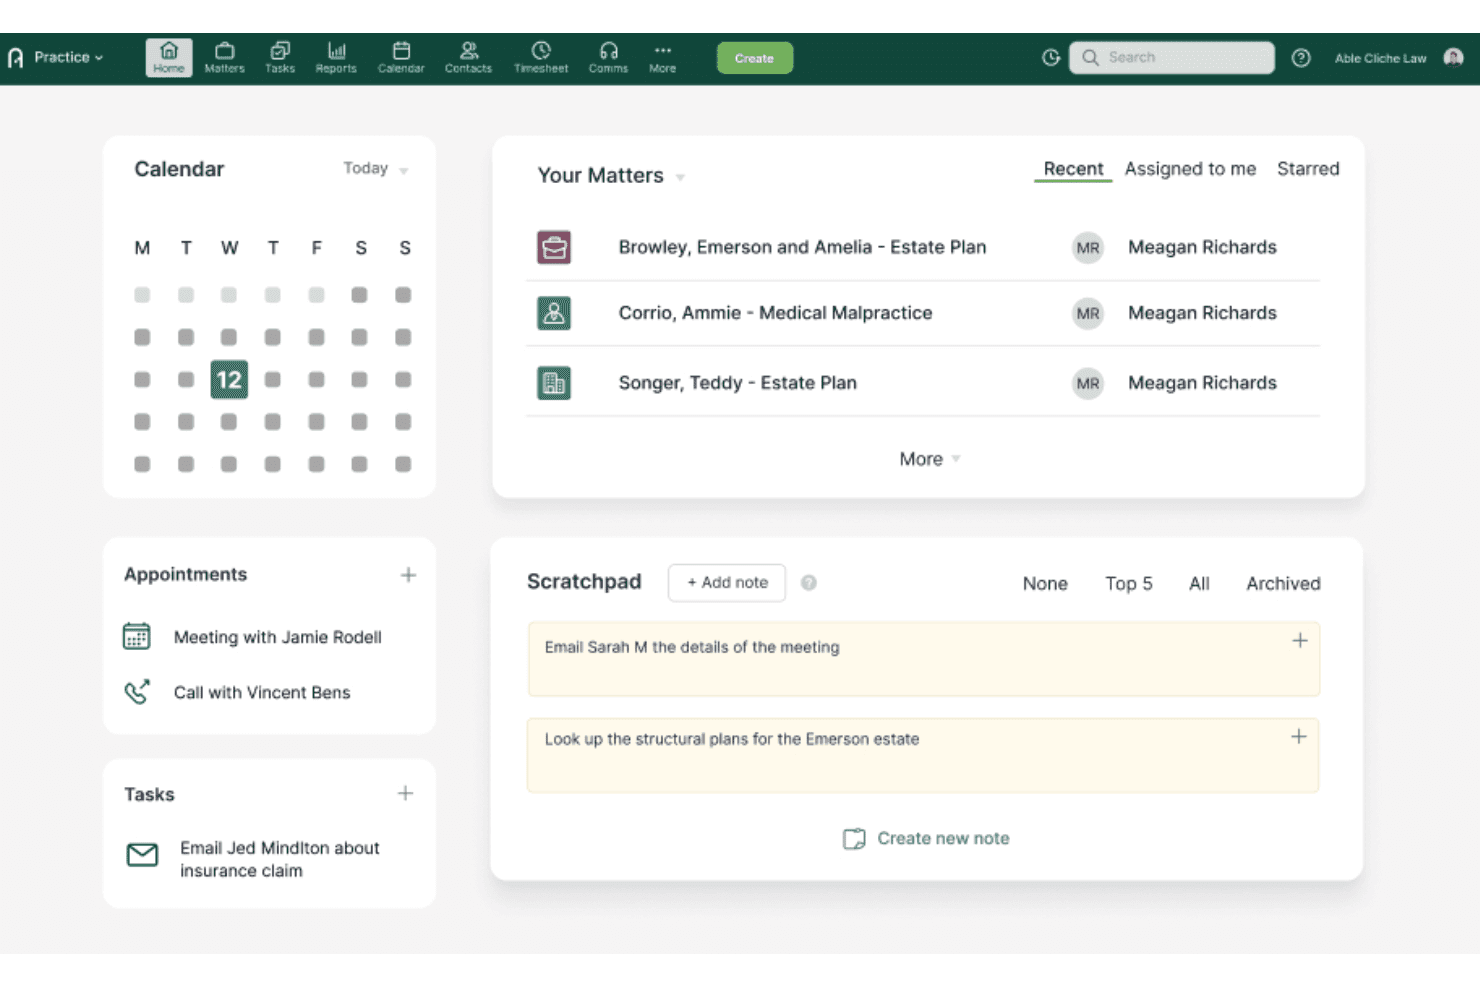Expand the Look up structural plans note plus icon

[x=1299, y=736]
